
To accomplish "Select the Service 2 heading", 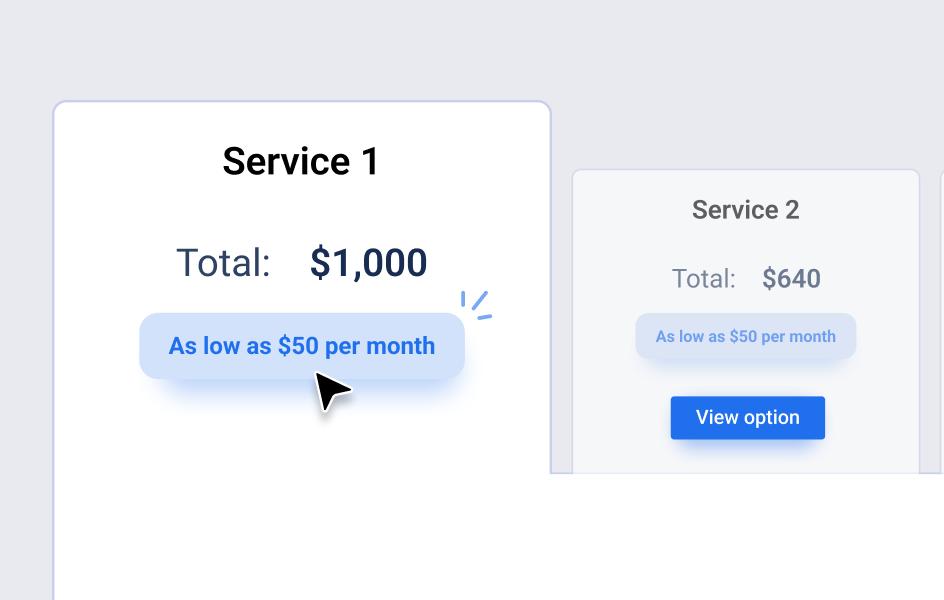I will [x=745, y=210].
